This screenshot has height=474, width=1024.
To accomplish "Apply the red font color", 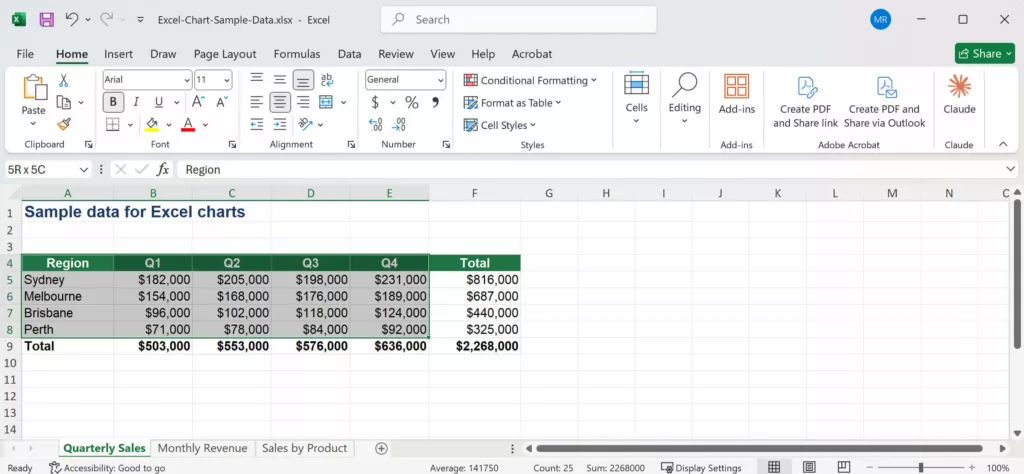I will point(188,124).
